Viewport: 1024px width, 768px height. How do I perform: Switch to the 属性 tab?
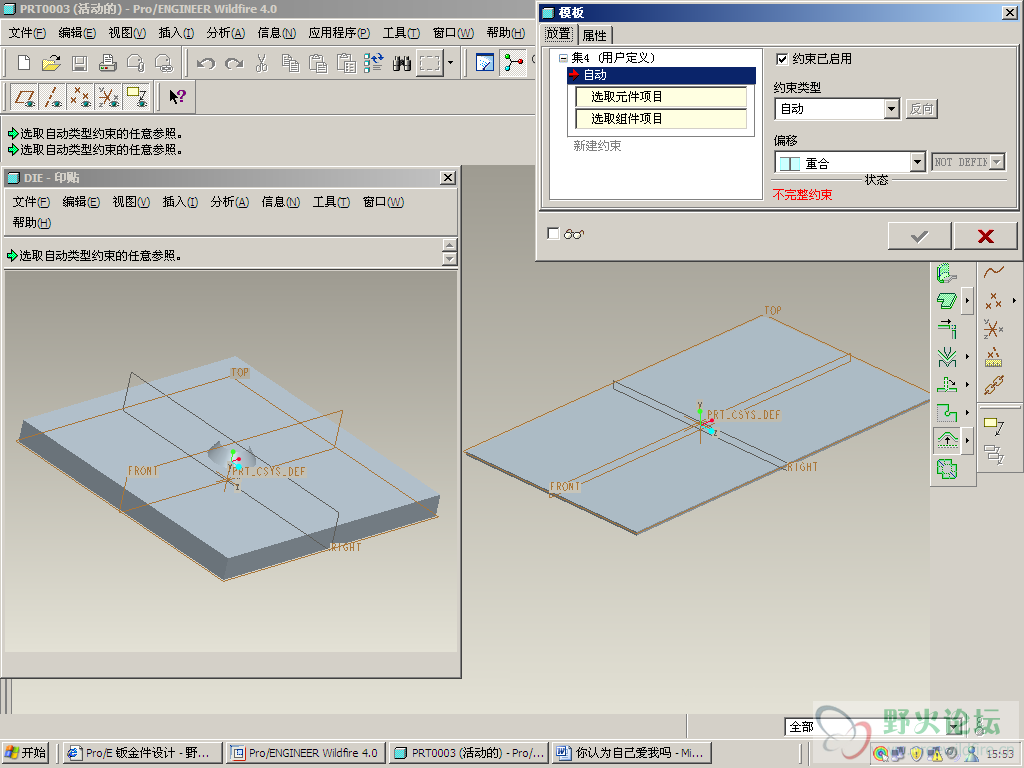pos(594,35)
